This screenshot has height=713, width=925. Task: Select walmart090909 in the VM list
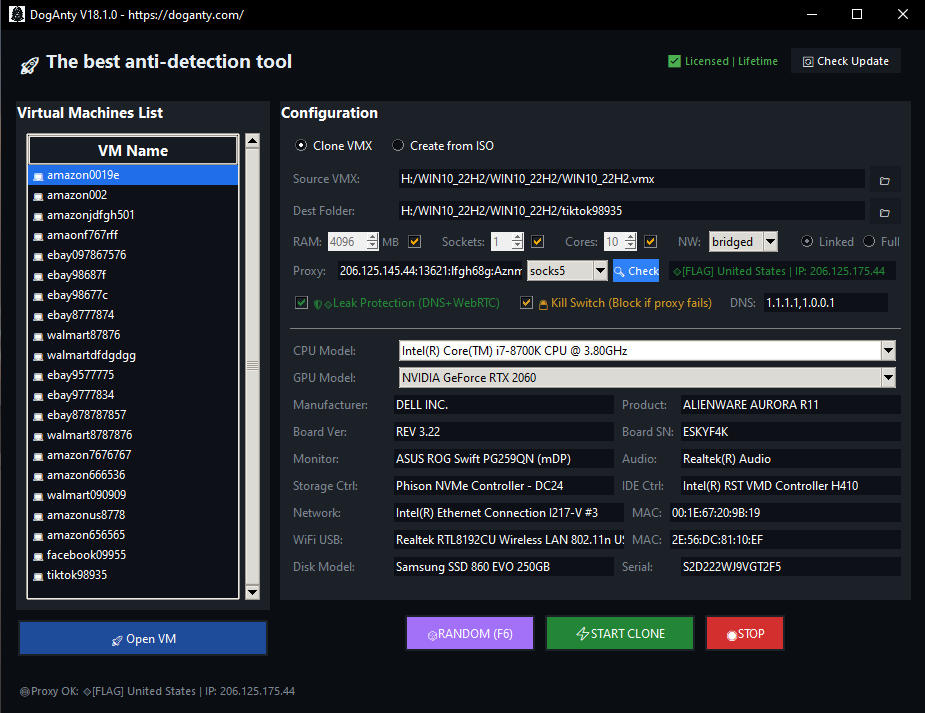point(133,495)
